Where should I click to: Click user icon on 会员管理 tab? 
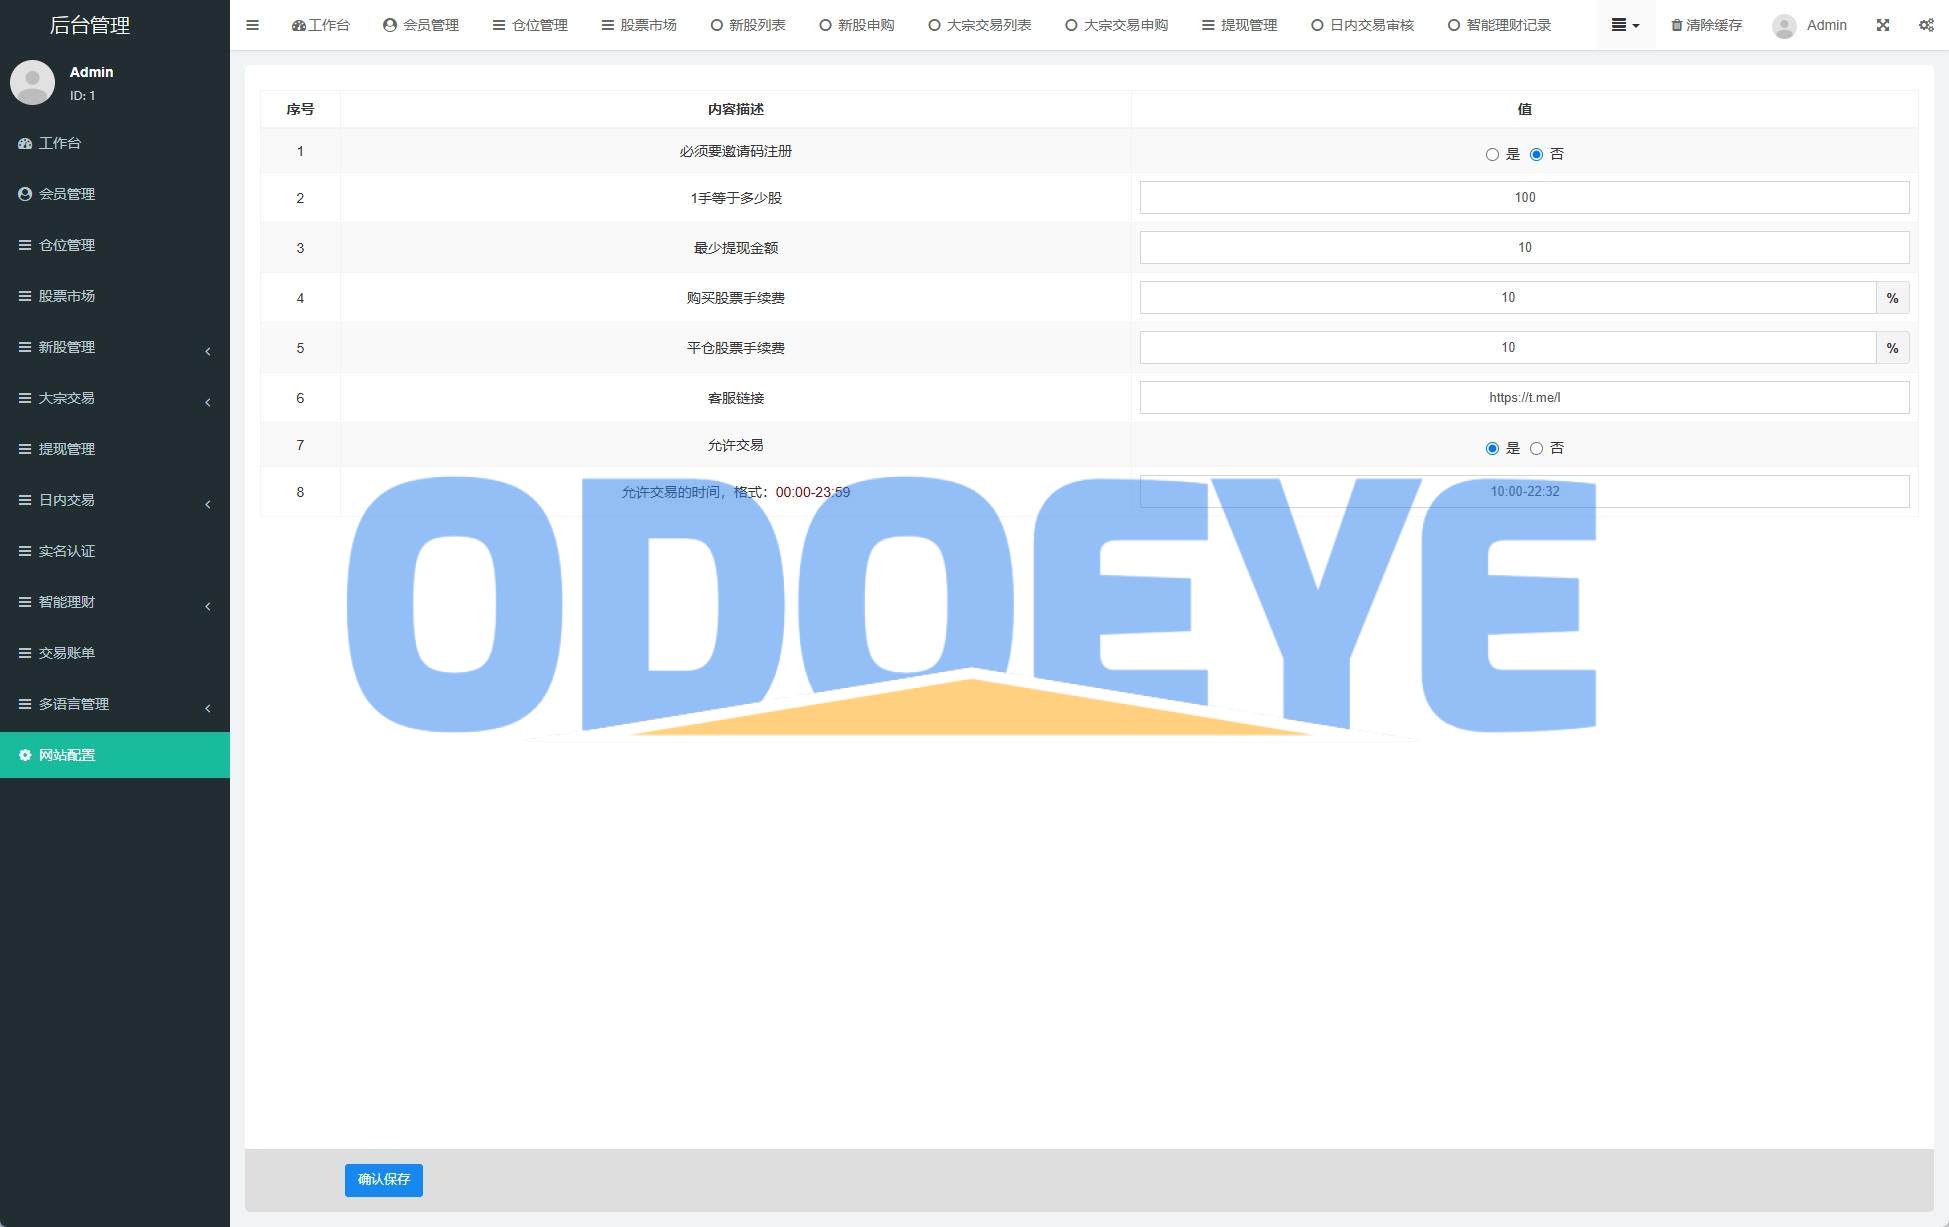390,25
